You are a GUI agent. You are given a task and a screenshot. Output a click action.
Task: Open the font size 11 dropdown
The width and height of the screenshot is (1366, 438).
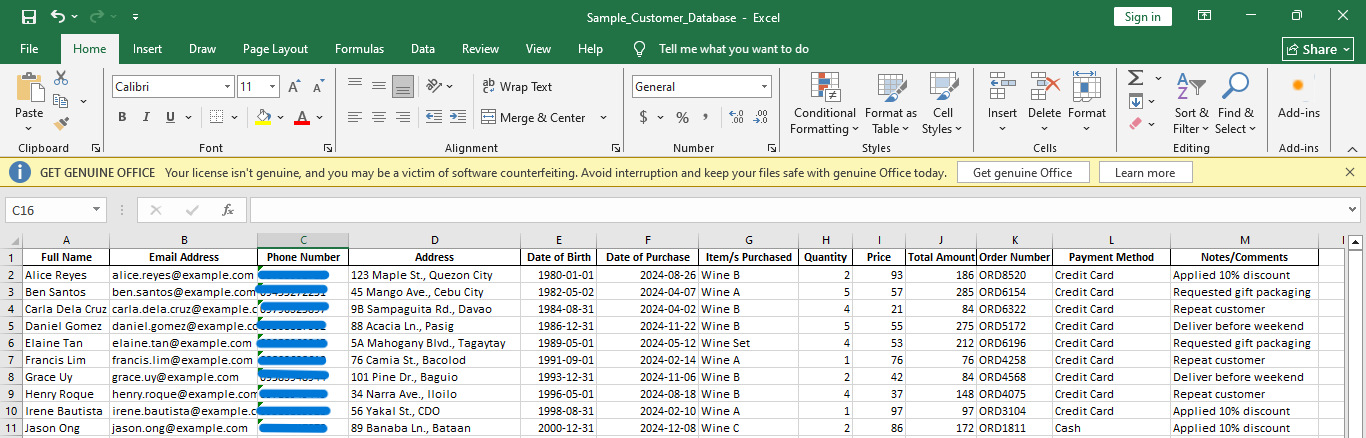click(x=273, y=87)
